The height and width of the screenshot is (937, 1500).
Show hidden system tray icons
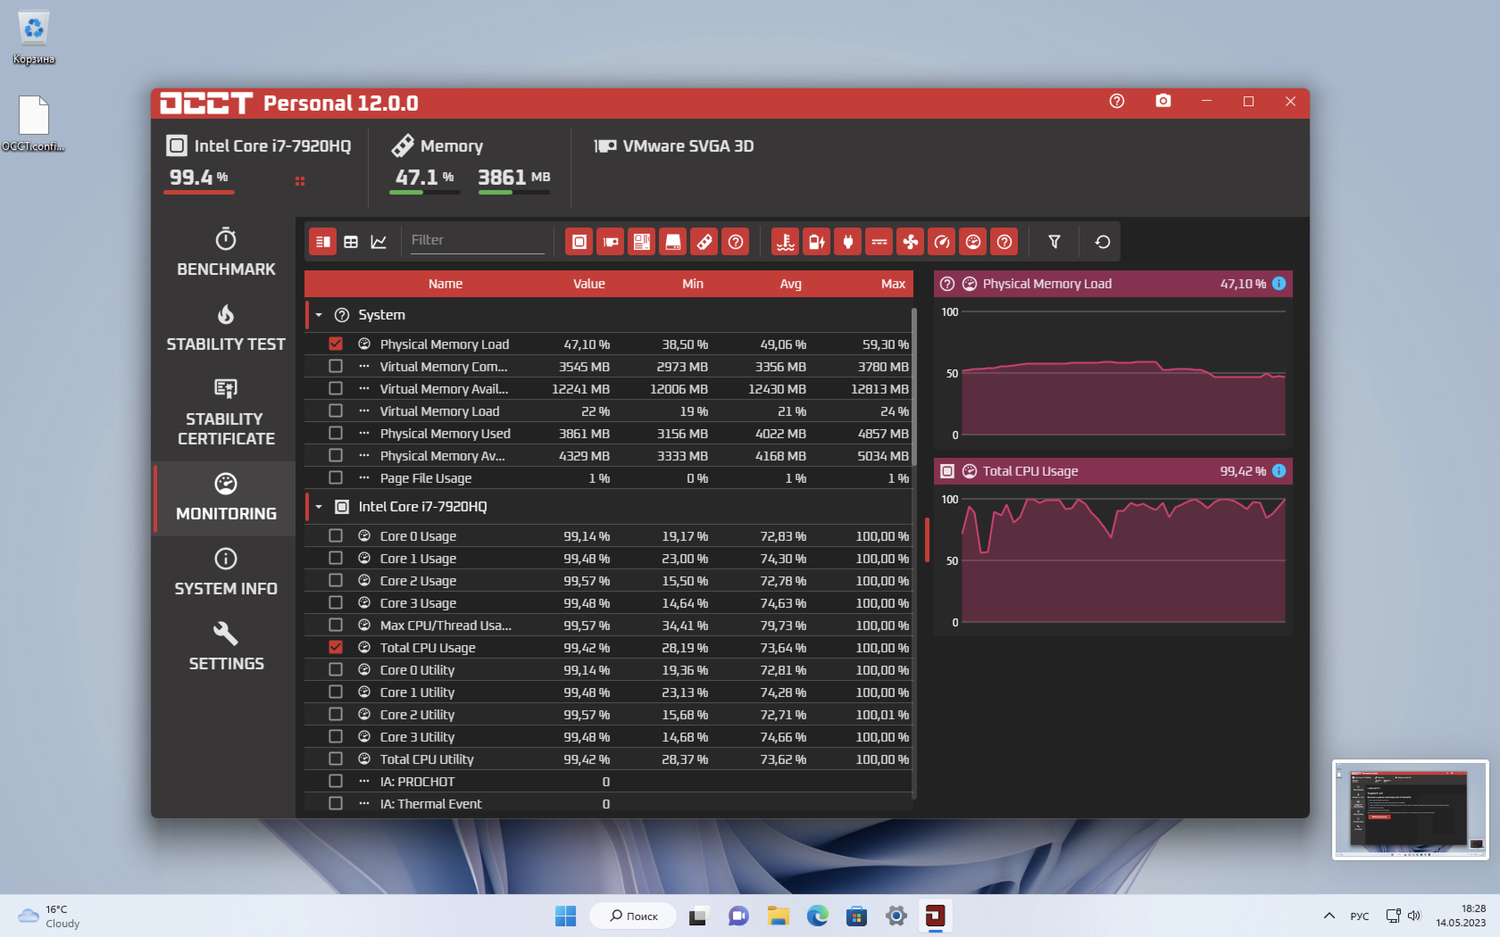coord(1329,916)
